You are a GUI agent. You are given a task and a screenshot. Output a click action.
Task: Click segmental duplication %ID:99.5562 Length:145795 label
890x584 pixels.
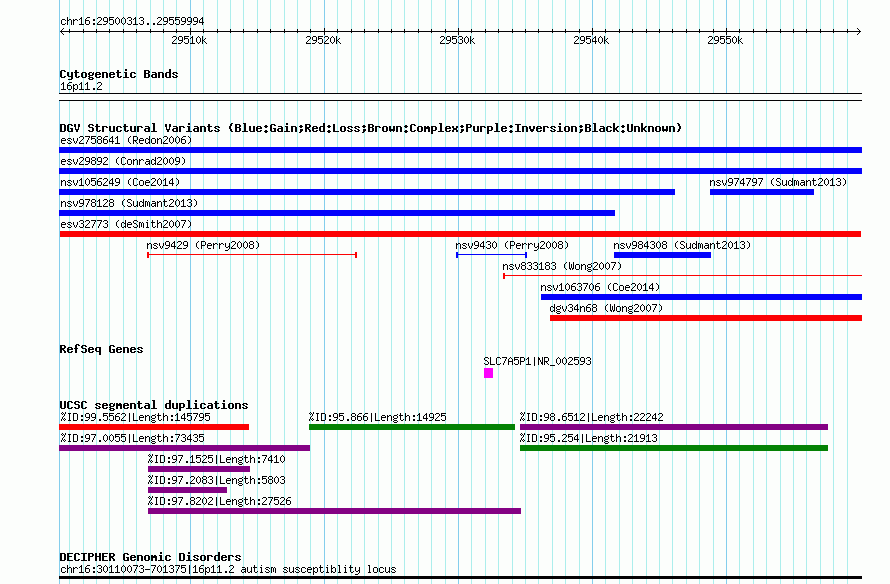[135, 417]
